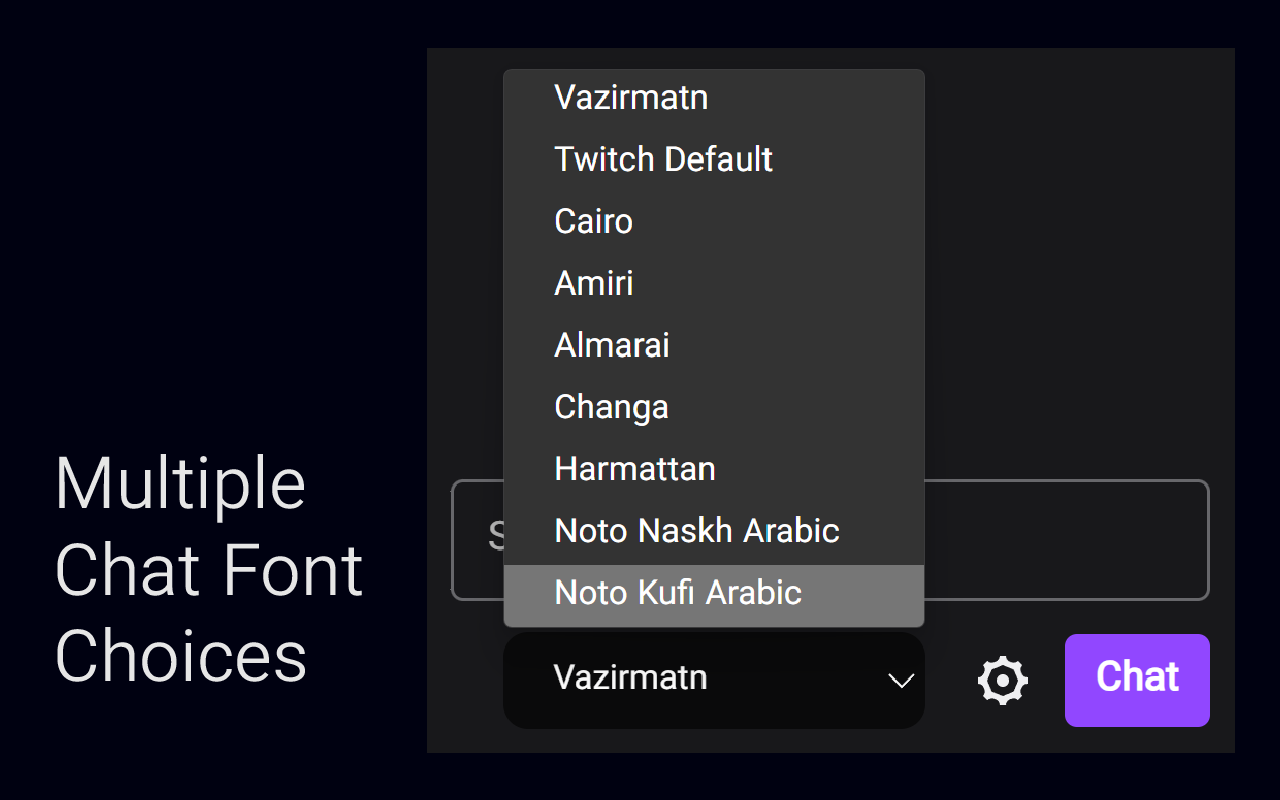Viewport: 1280px width, 800px height.
Task: Click the word 'Multiple' in the heading
Action: [x=180, y=484]
